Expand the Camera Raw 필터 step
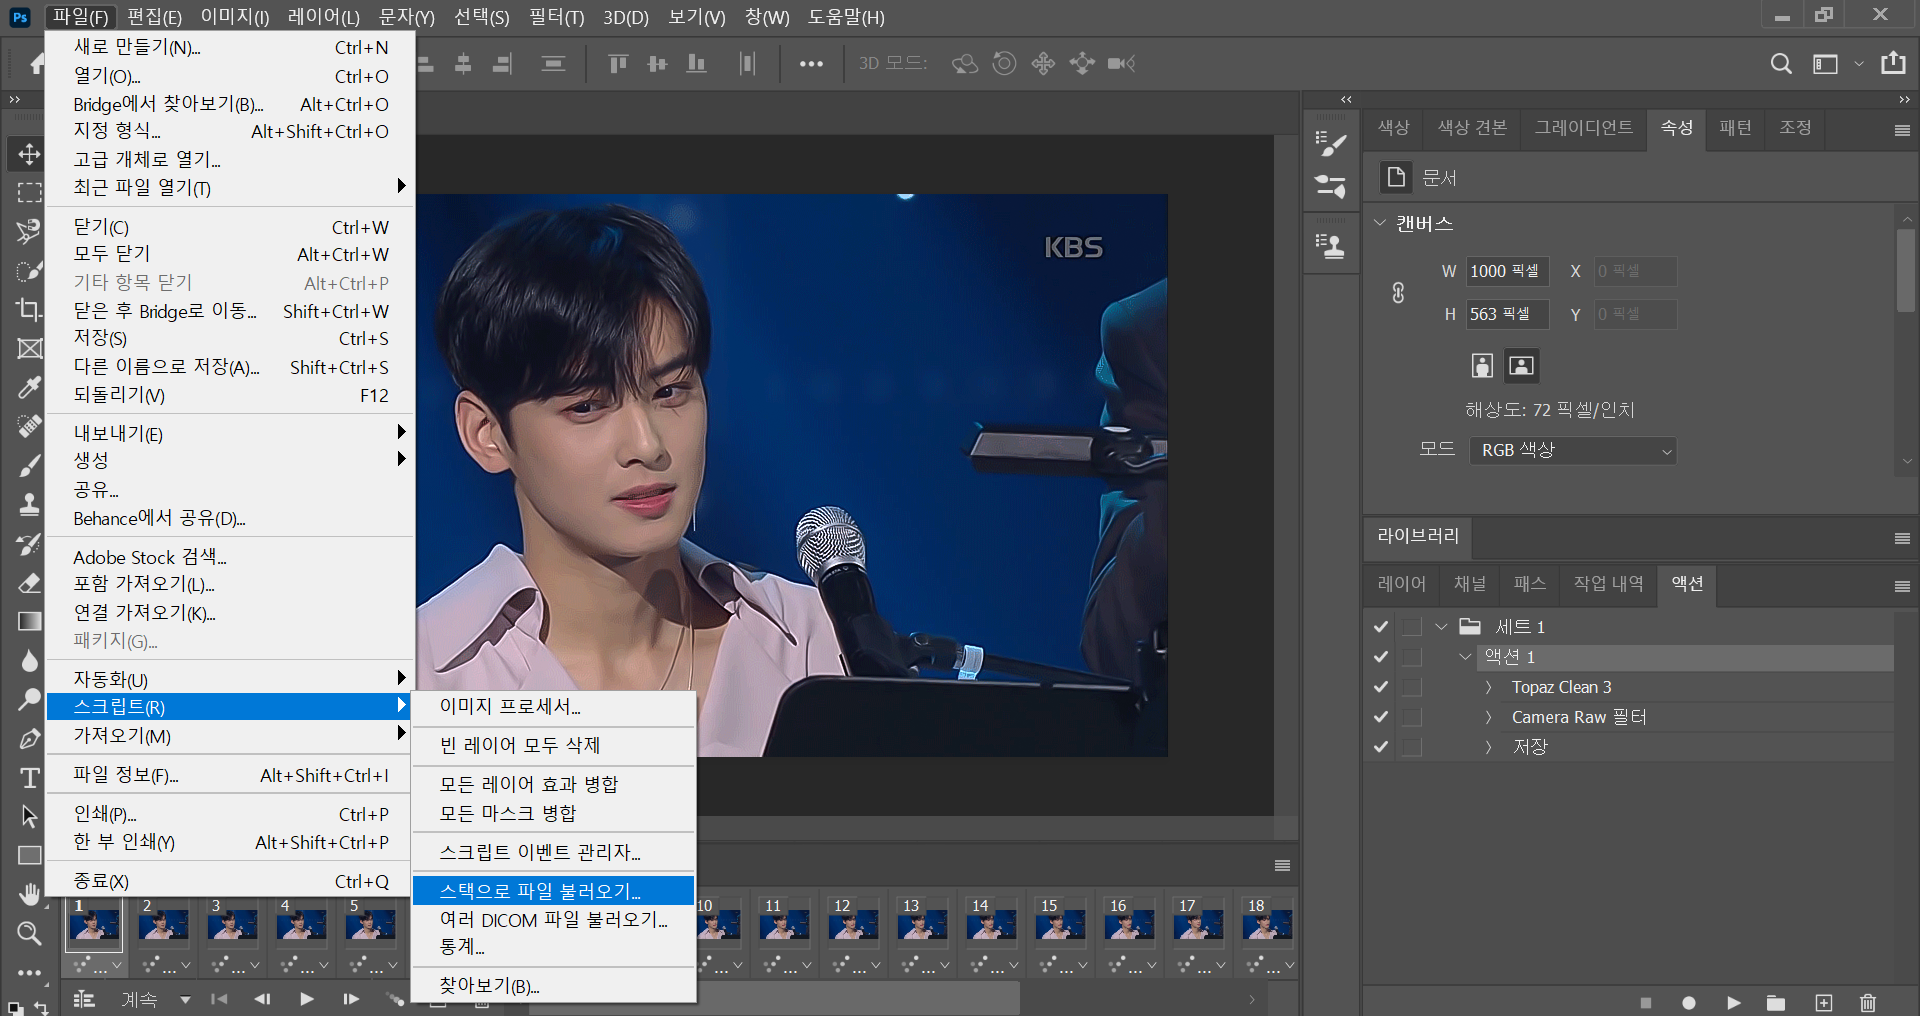 click(1488, 717)
